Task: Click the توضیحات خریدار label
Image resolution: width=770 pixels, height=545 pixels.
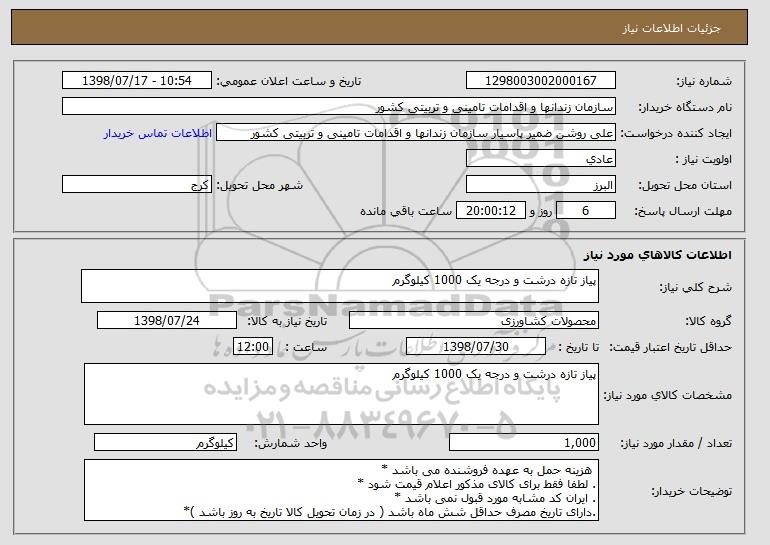Action: [x=692, y=491]
